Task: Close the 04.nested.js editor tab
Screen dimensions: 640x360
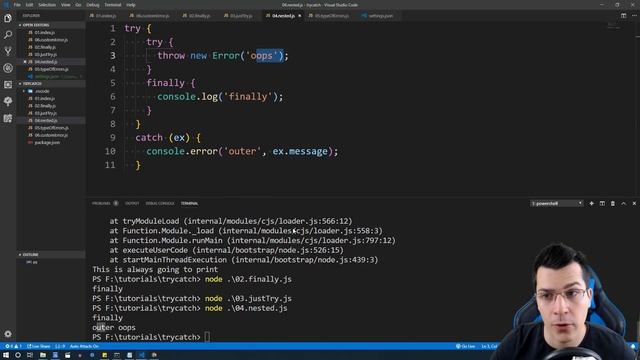Action: pos(300,16)
